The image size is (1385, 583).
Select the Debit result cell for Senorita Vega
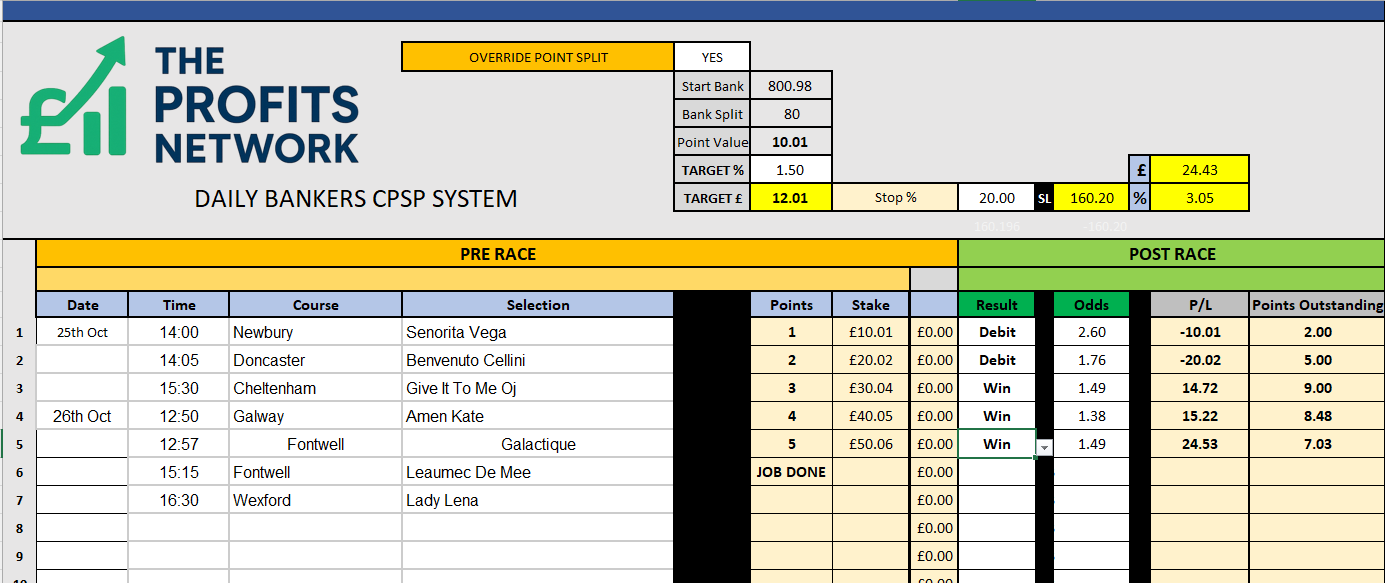[x=996, y=332]
